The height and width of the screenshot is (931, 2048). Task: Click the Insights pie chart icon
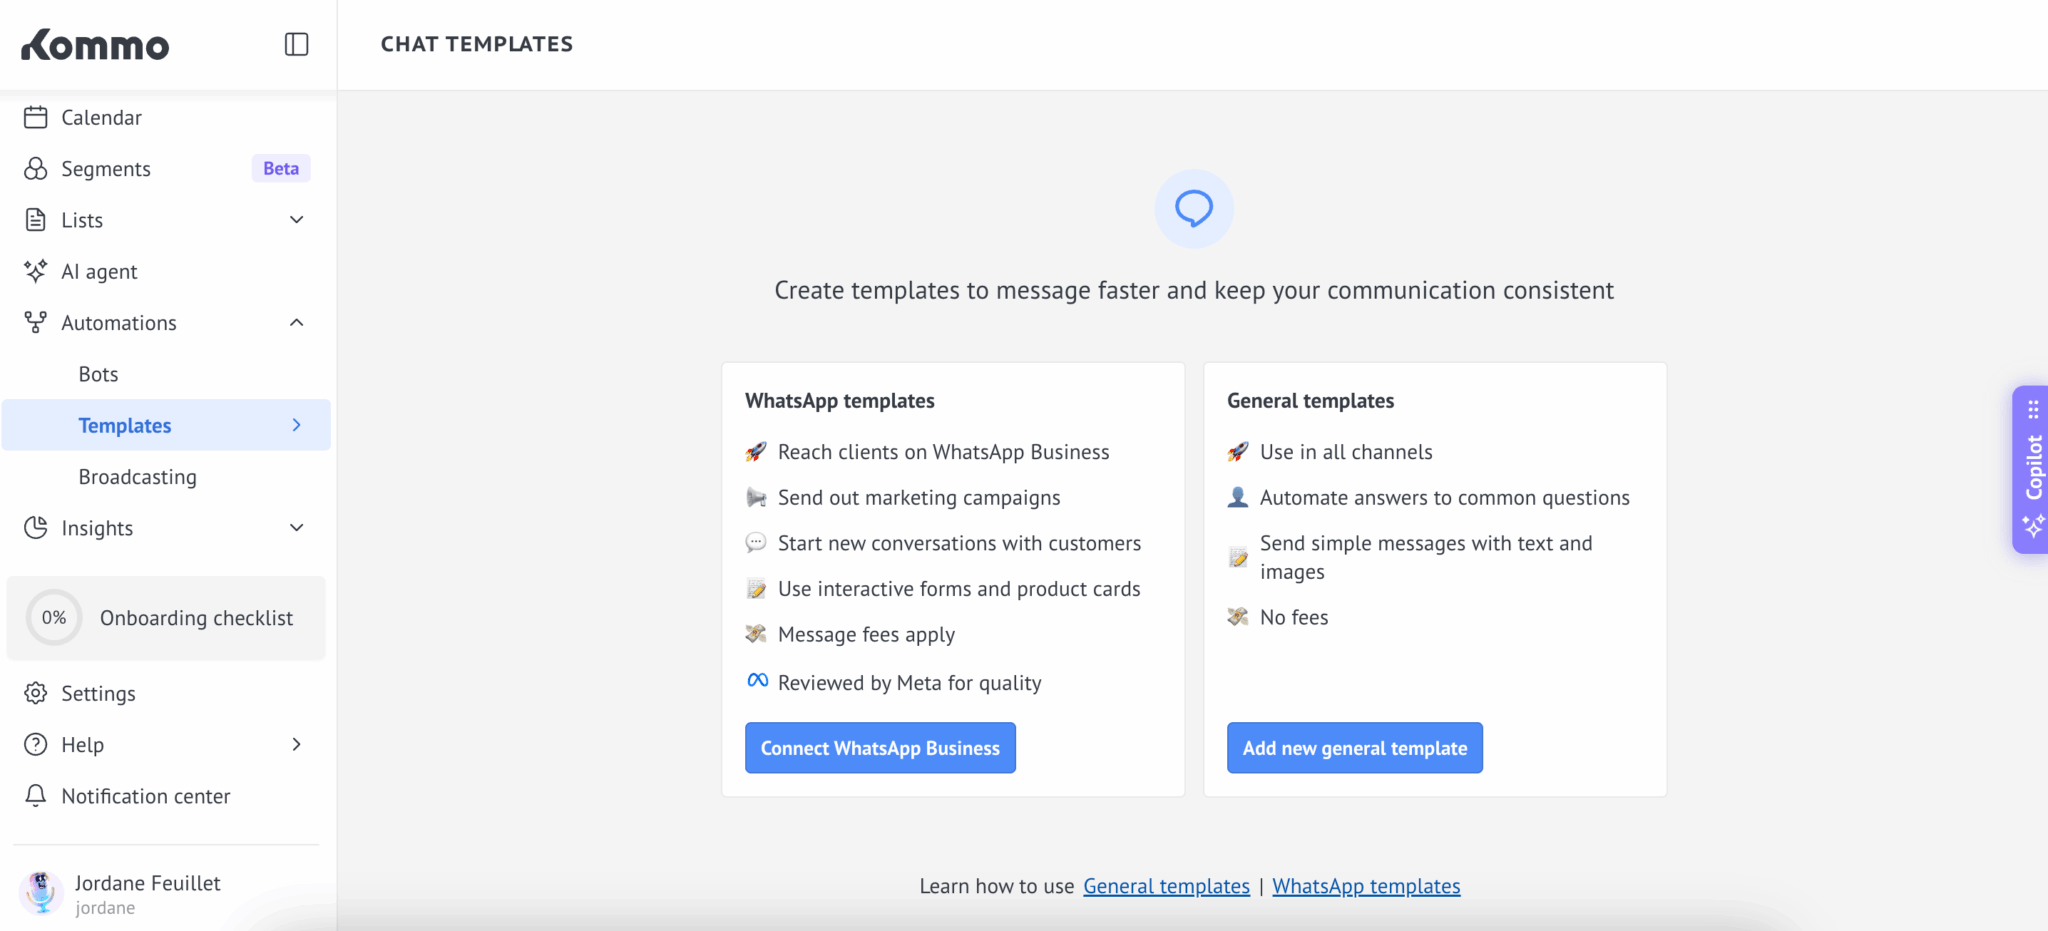(36, 527)
